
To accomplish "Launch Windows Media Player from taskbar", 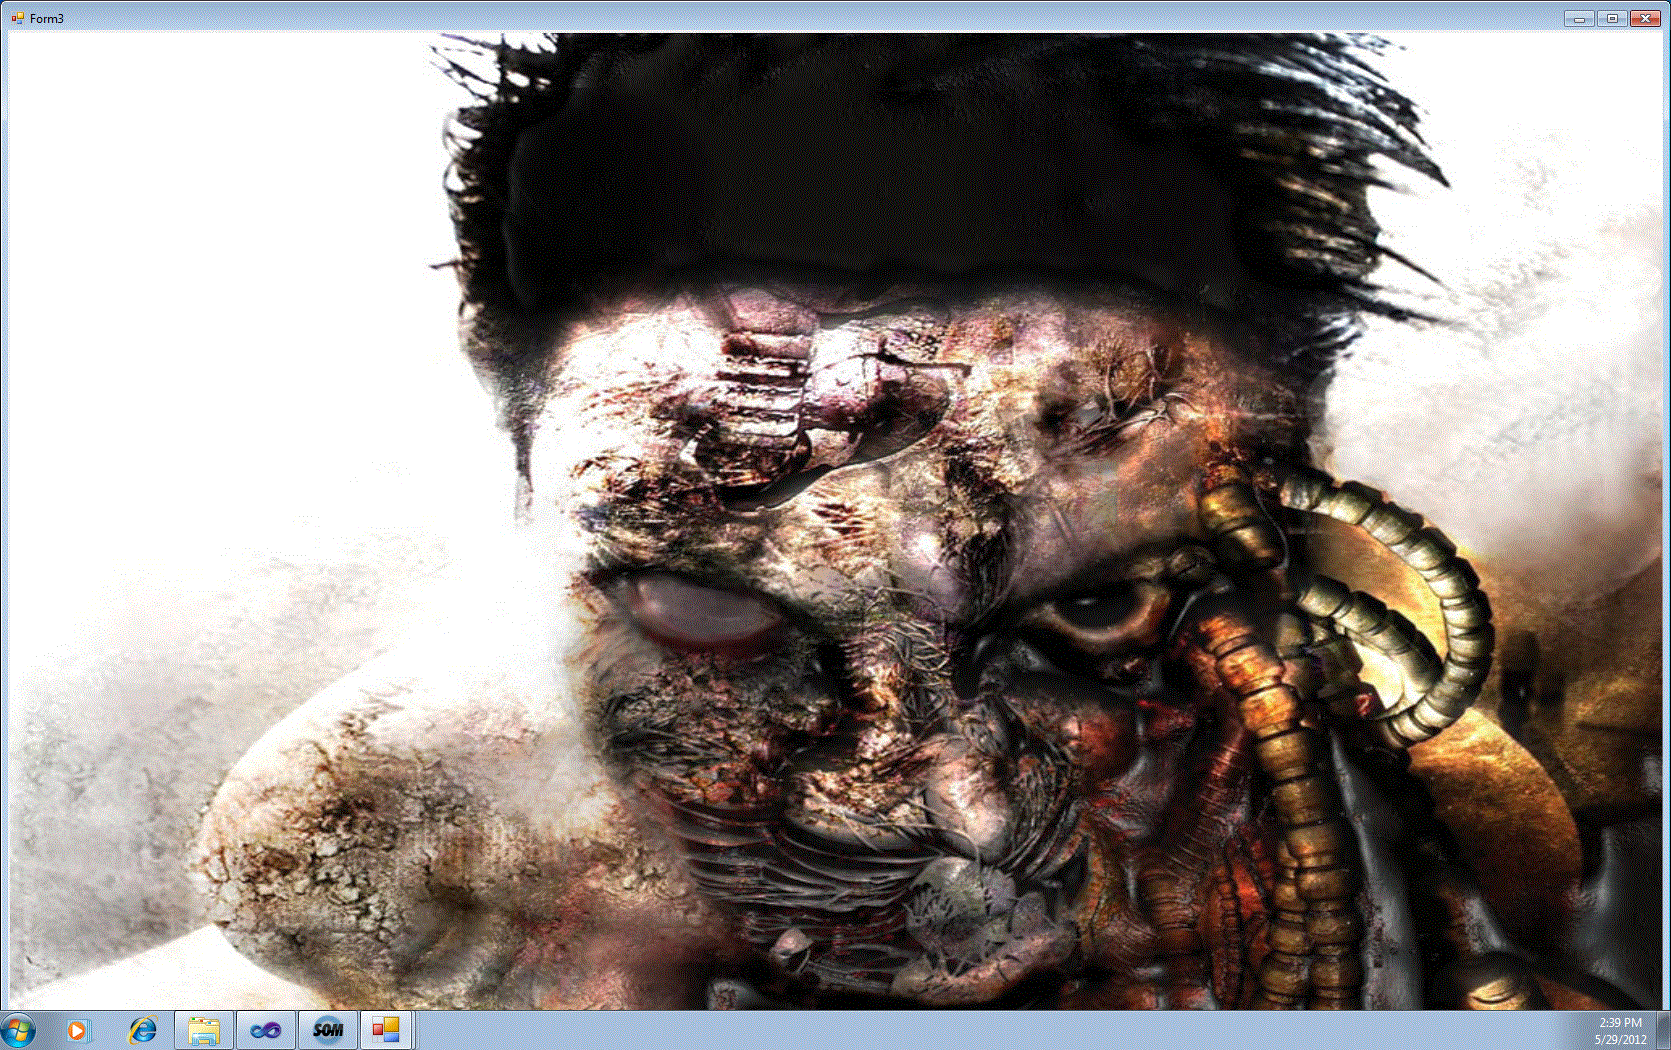I will [77, 1030].
